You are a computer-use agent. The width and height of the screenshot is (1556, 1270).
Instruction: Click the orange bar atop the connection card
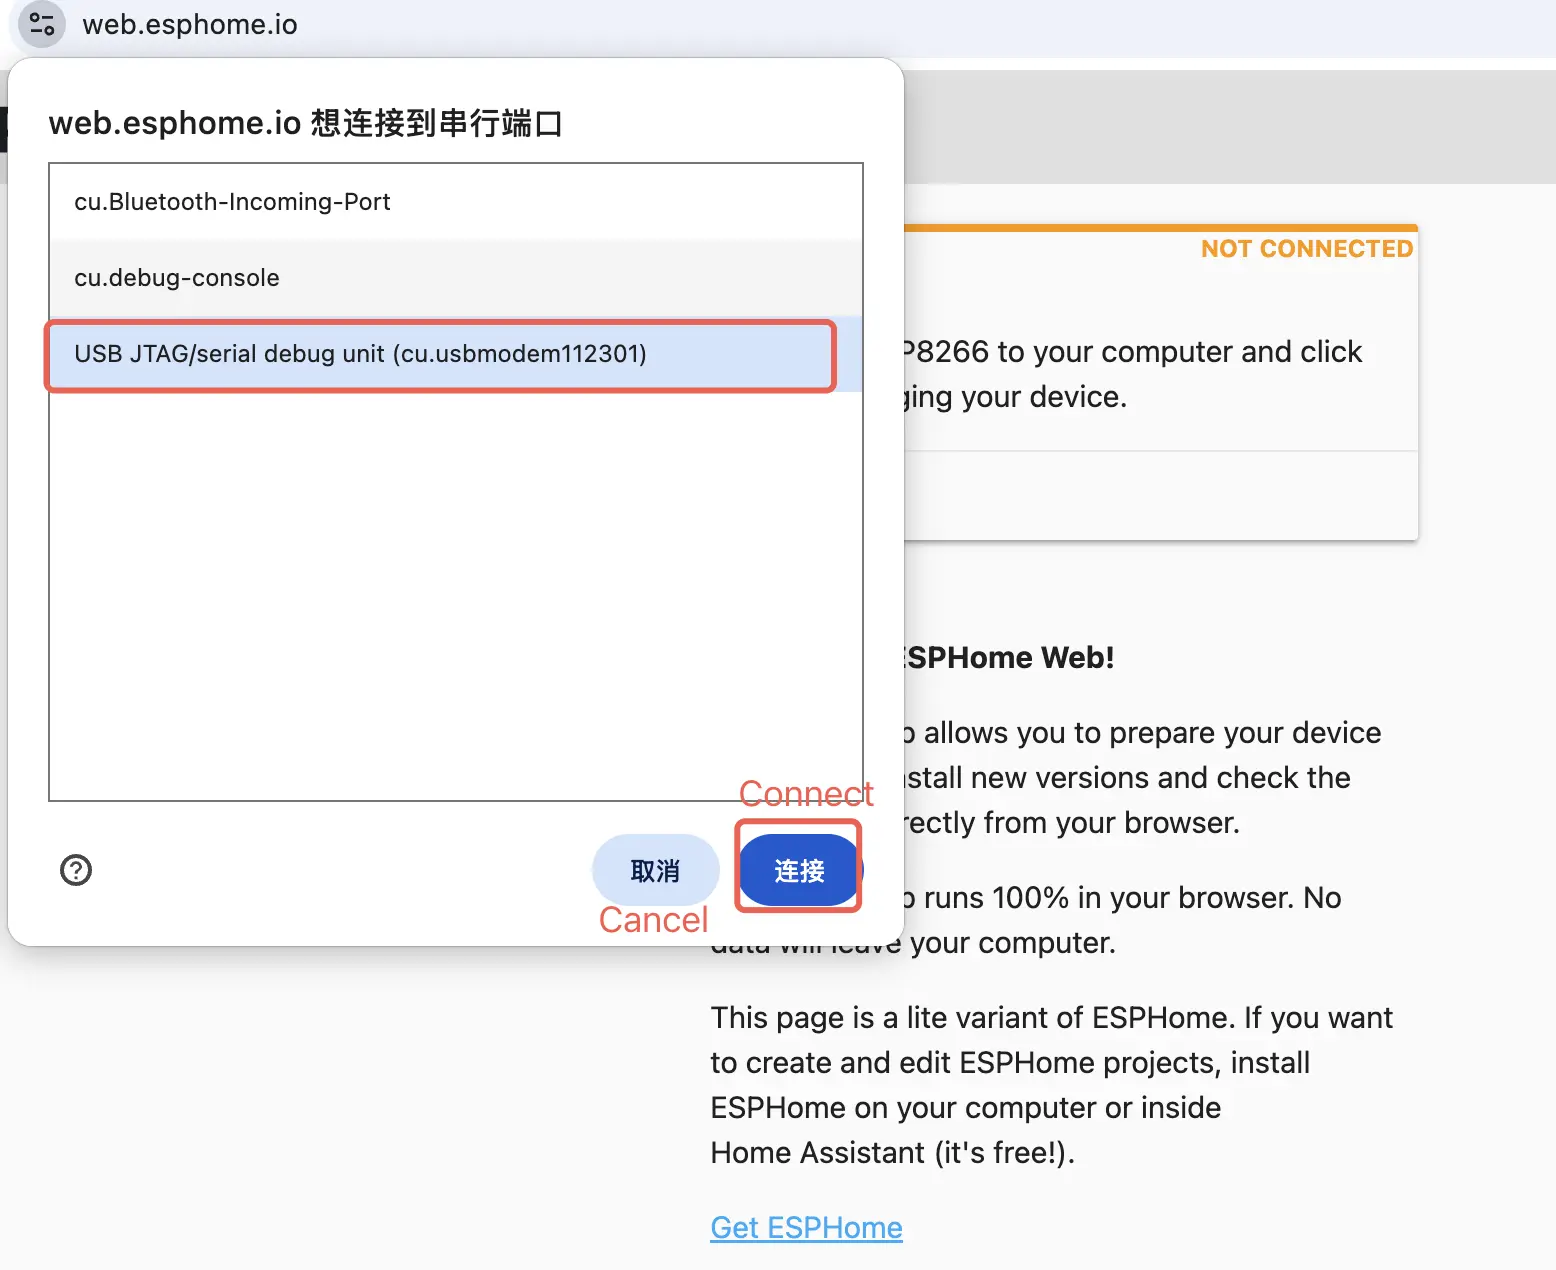(1160, 228)
